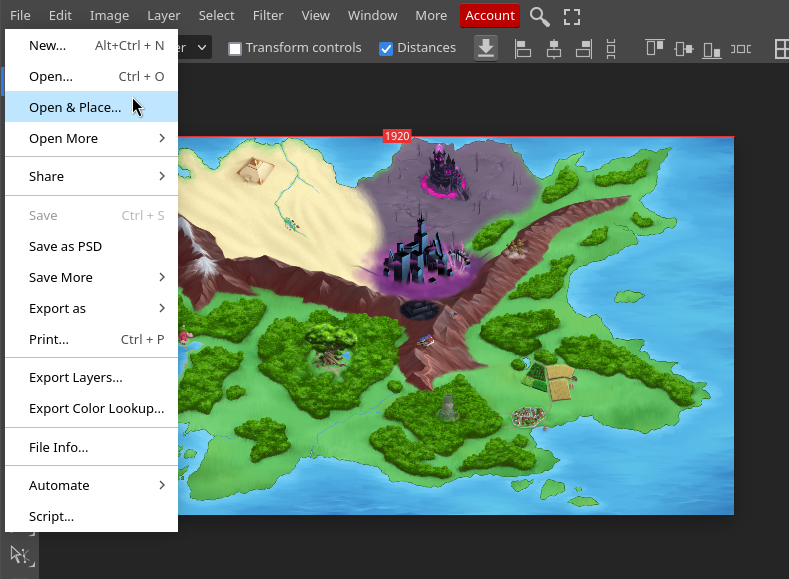Image resolution: width=789 pixels, height=579 pixels.
Task: Align left edges icon
Action: tap(522, 48)
